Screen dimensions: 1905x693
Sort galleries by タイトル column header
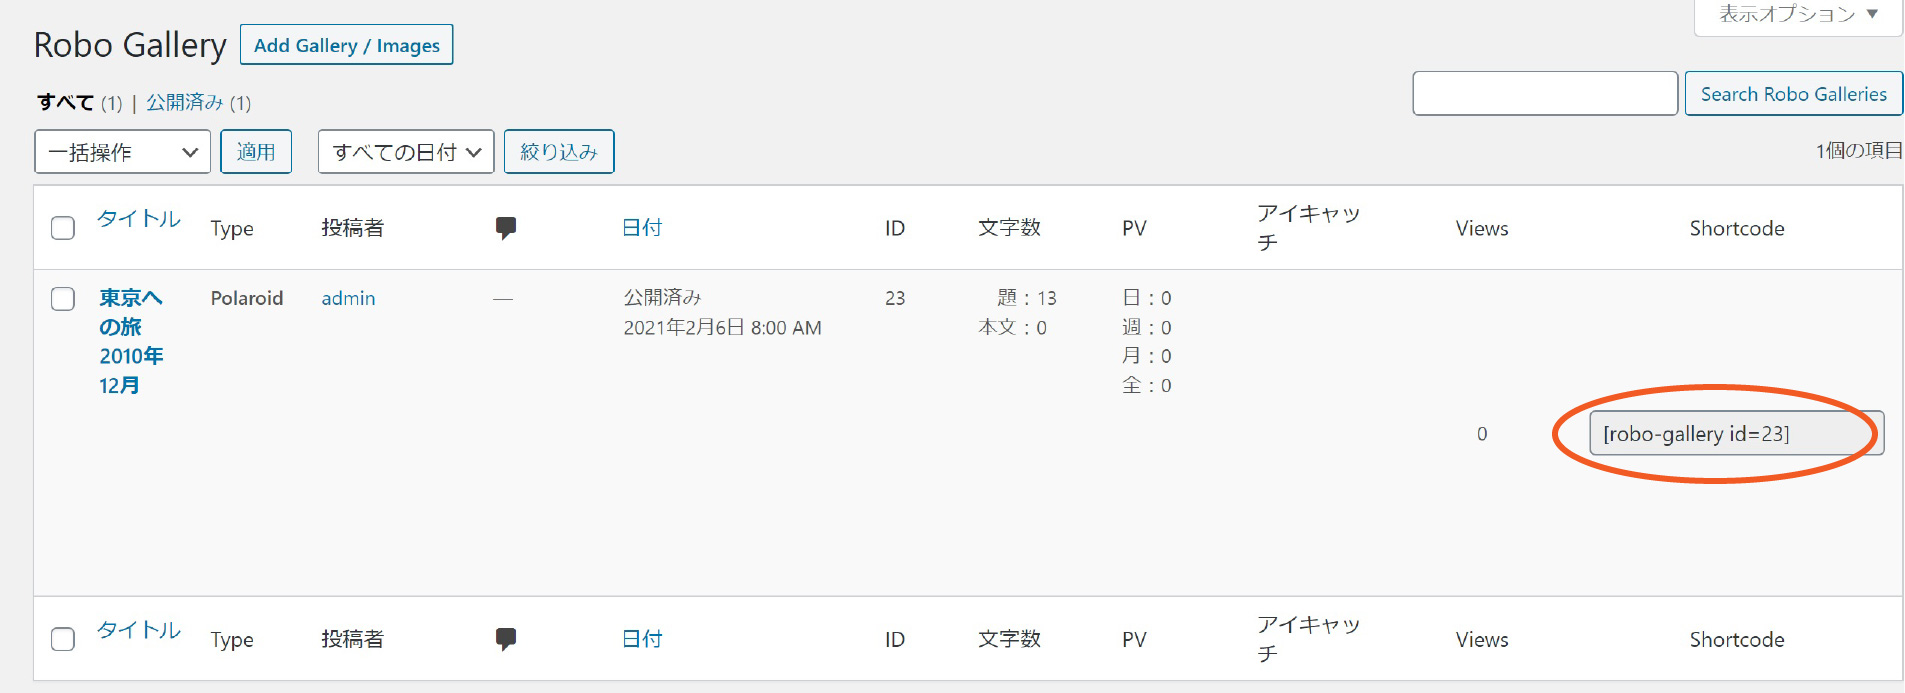(x=138, y=219)
